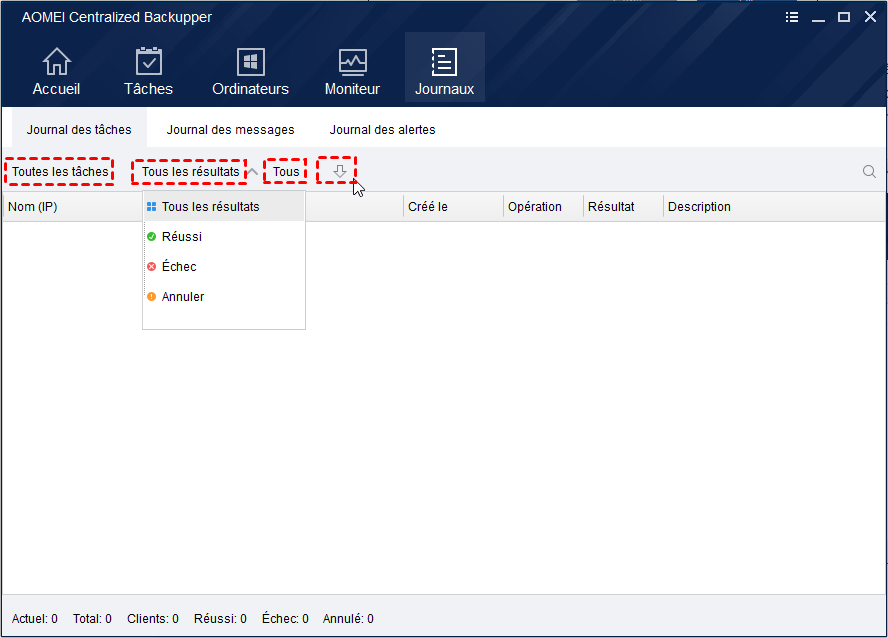
Task: Close the AOMEI Centralized Backupper window
Action: click(x=870, y=17)
